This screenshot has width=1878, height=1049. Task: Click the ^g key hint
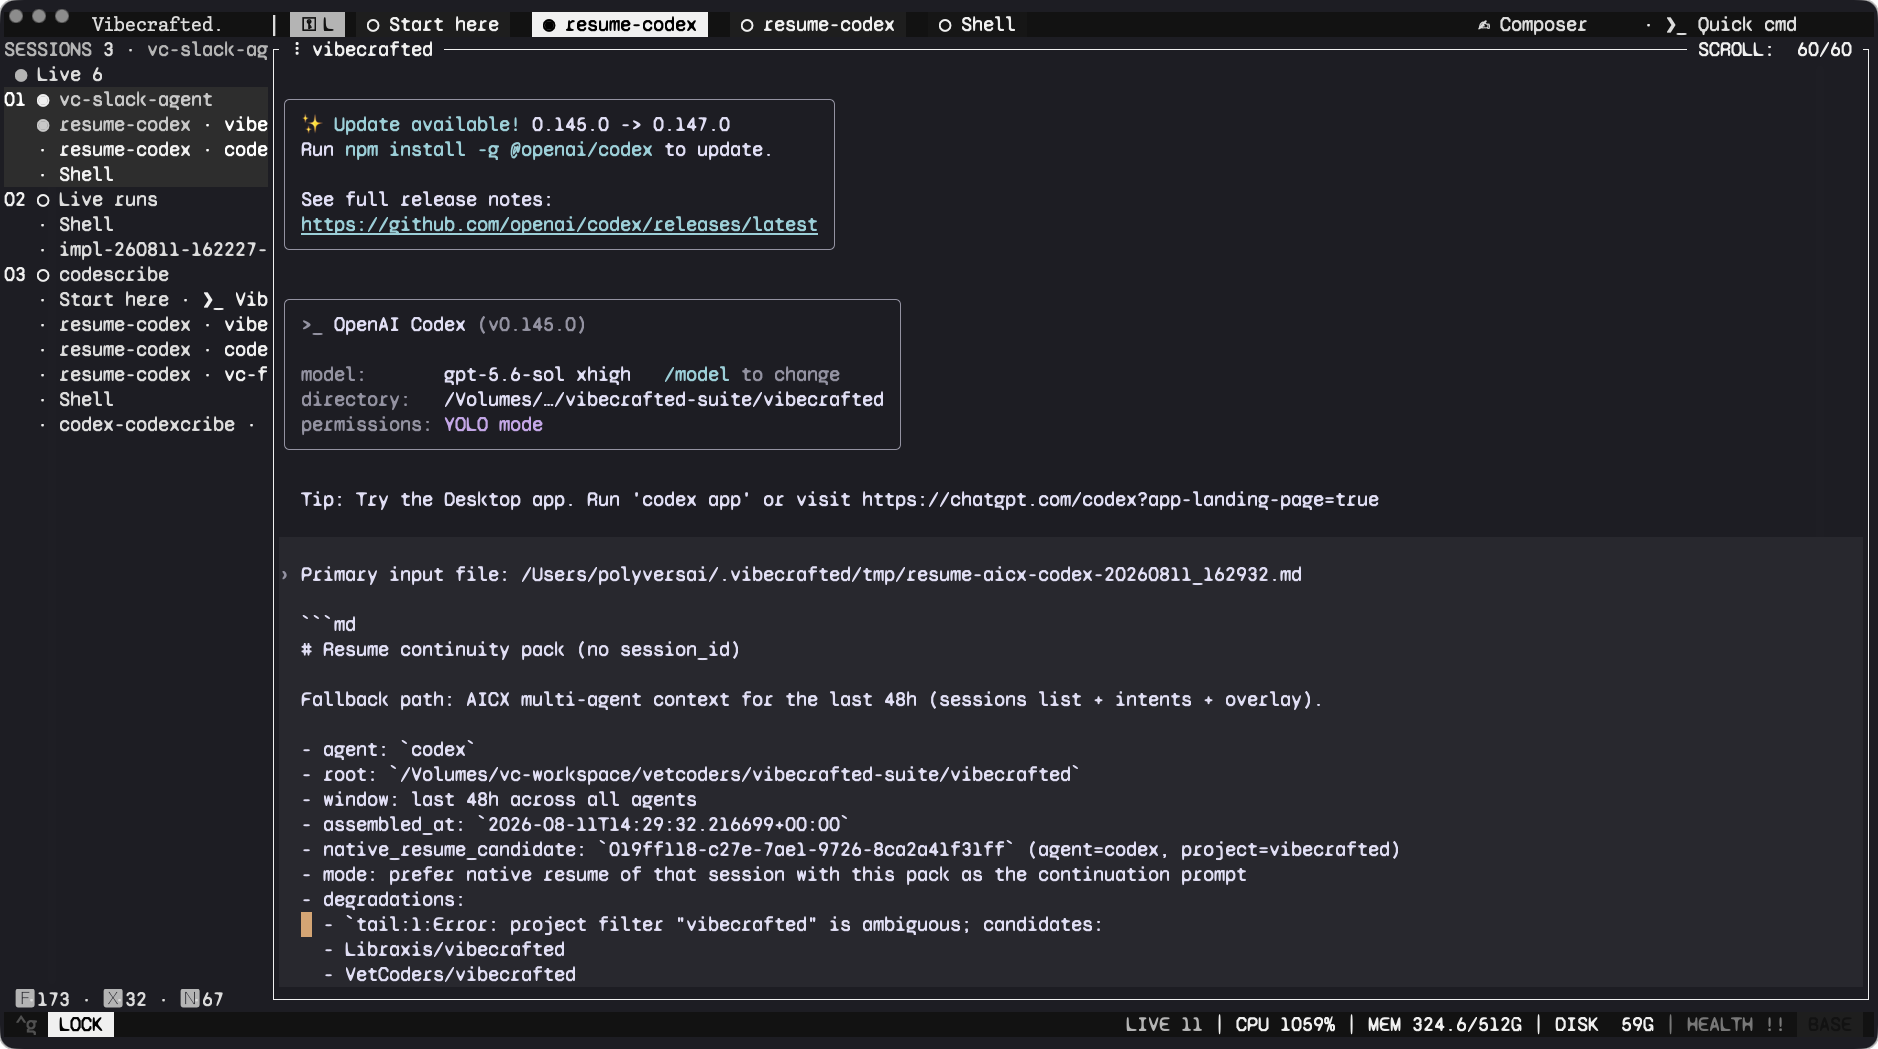(26, 1025)
